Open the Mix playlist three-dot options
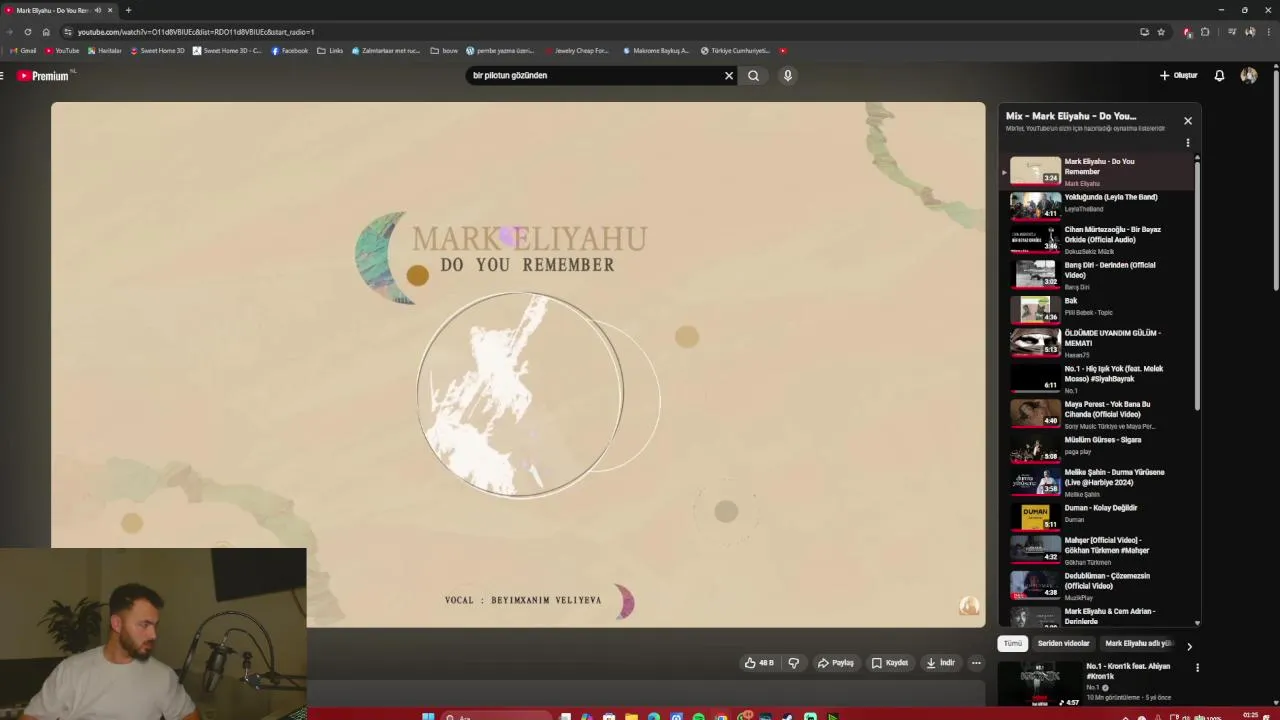This screenshot has width=1280, height=720. pos(1188,143)
